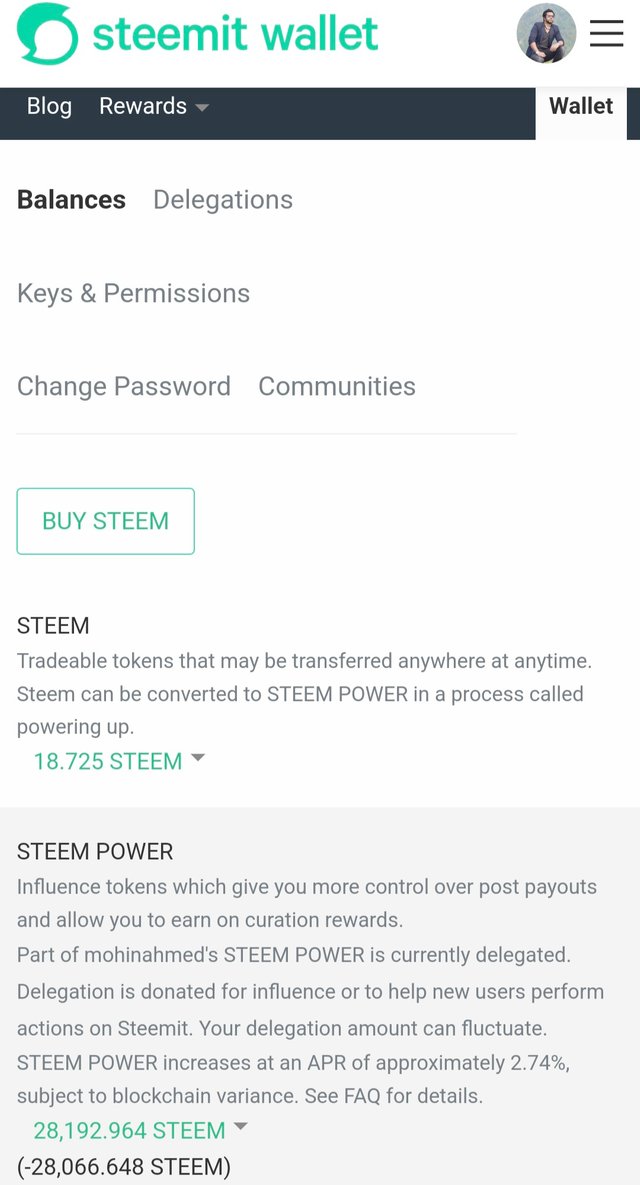Click the arrow next to 28,192.964 STEEM

[240, 1128]
